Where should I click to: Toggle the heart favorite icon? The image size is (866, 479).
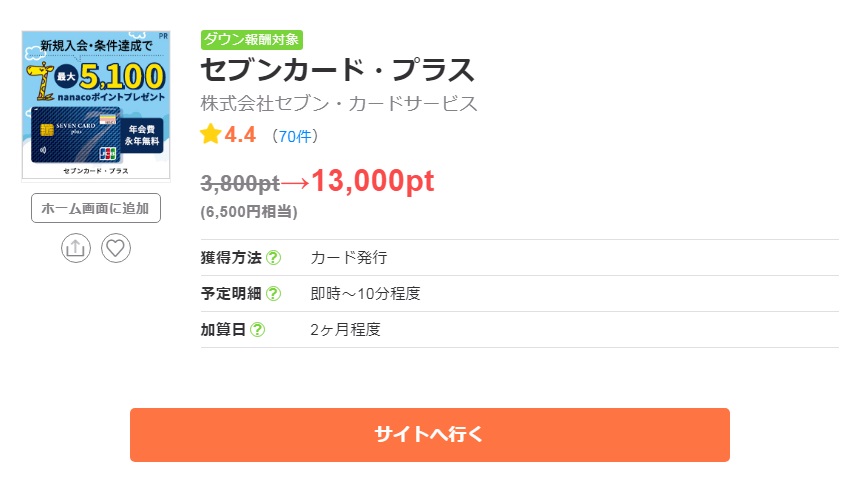tap(115, 248)
